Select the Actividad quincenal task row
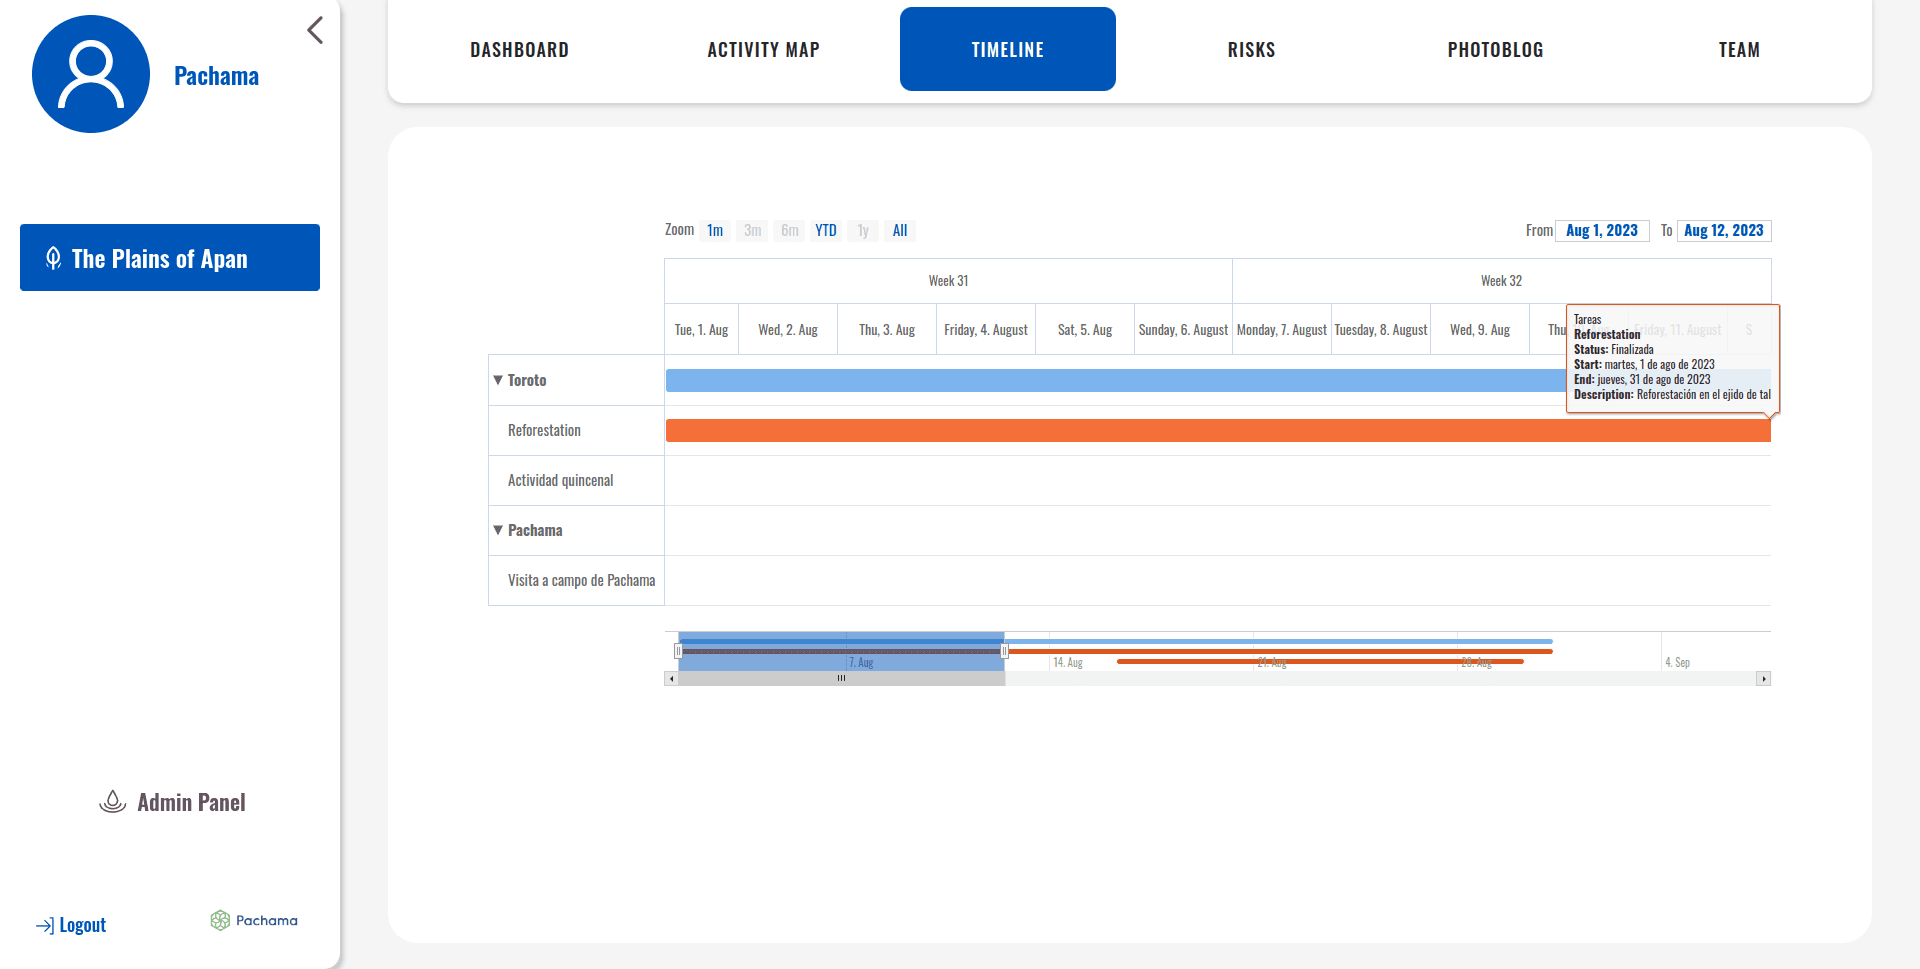This screenshot has height=969, width=1920. [x=576, y=480]
